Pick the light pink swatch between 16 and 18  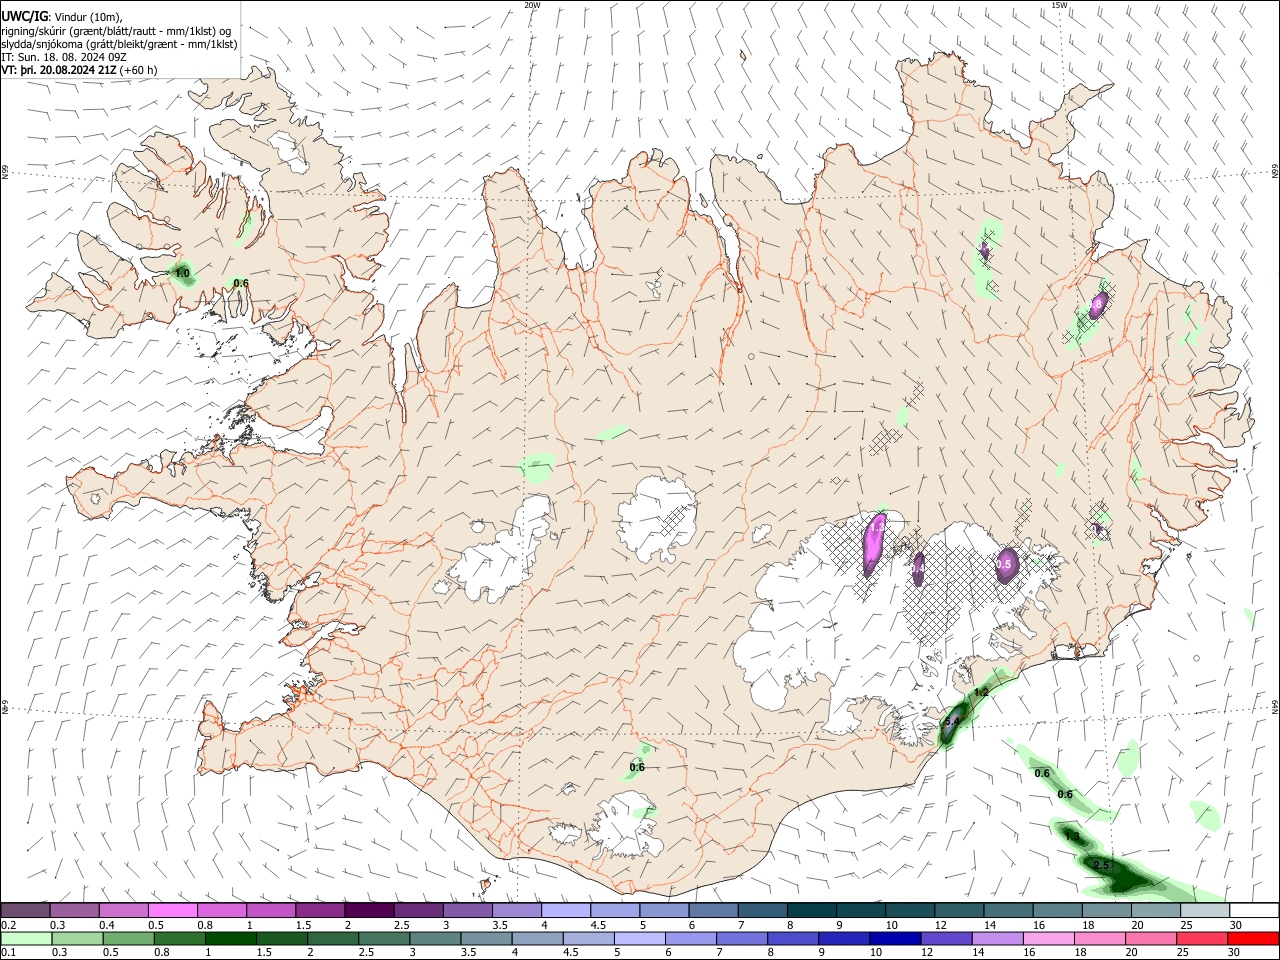coord(1047,939)
